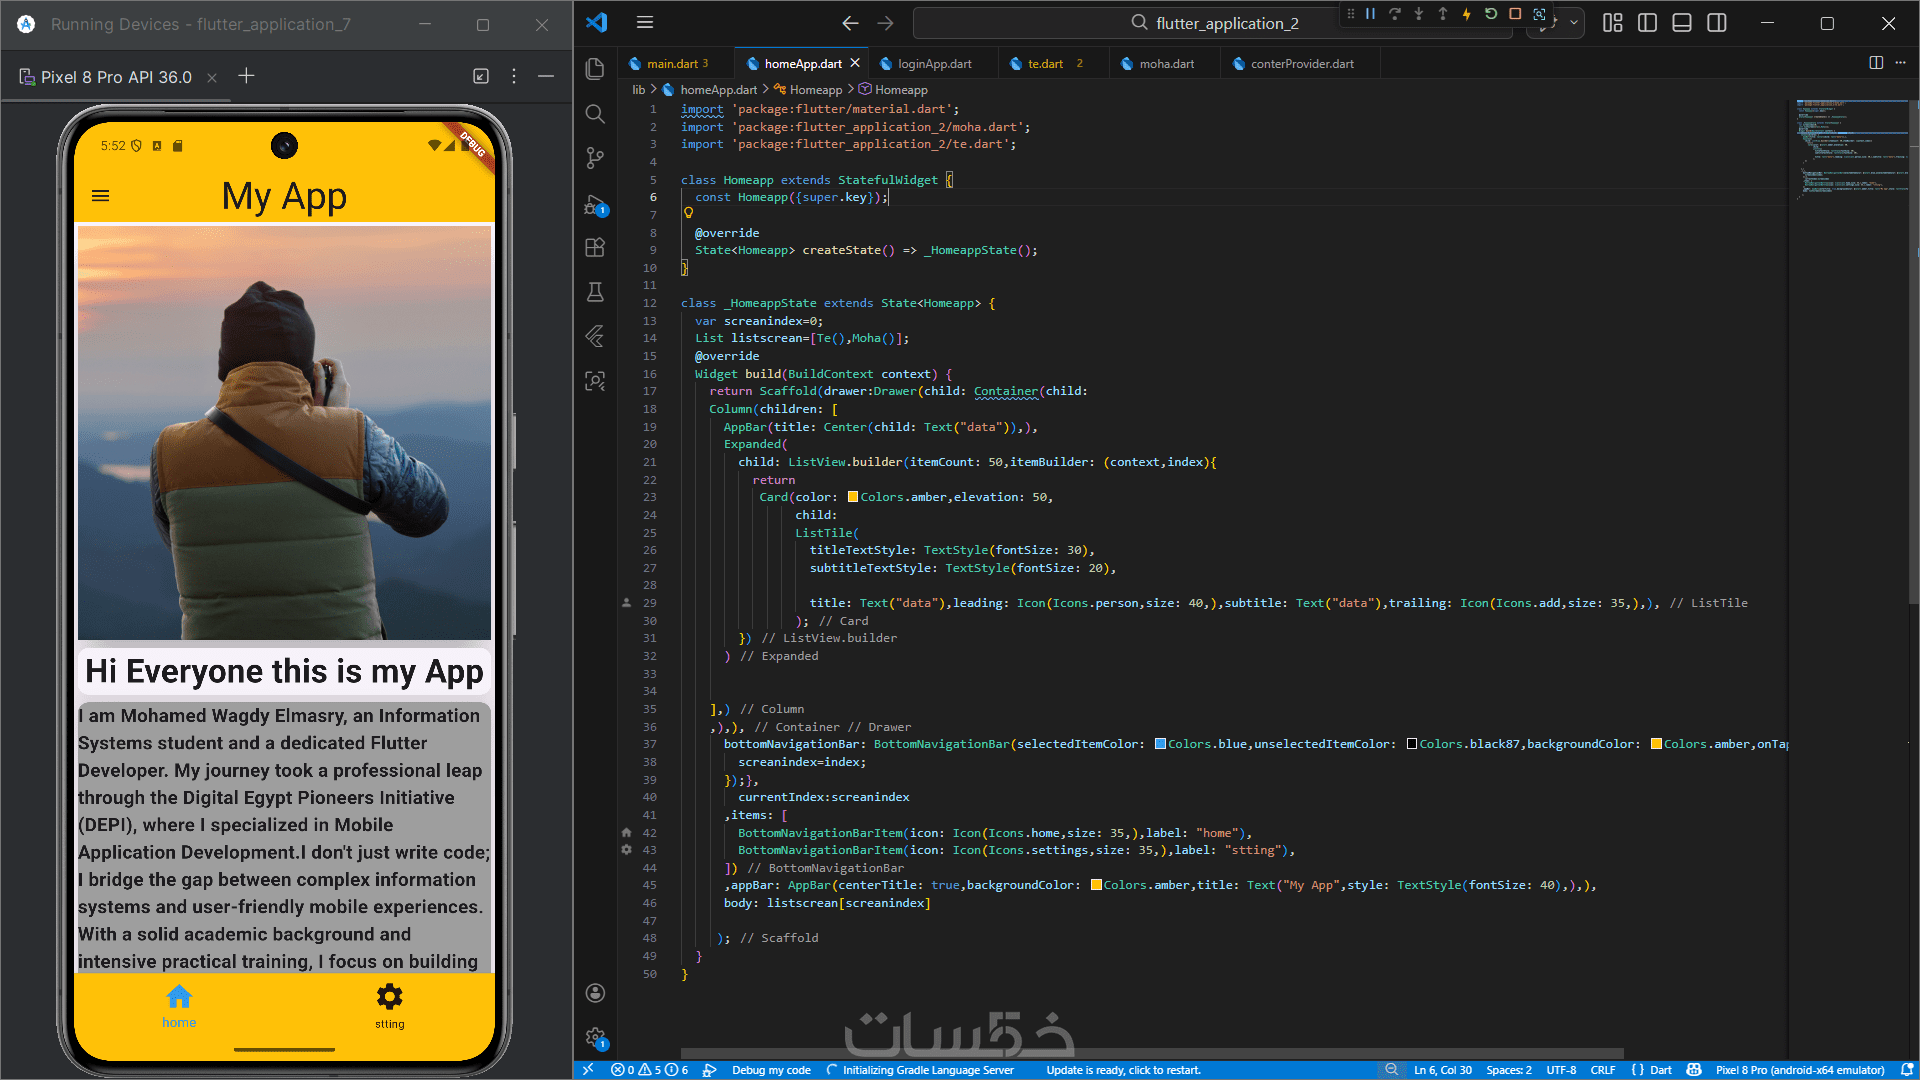
Task: Switch to the loginApp.dart tab
Action: point(933,64)
